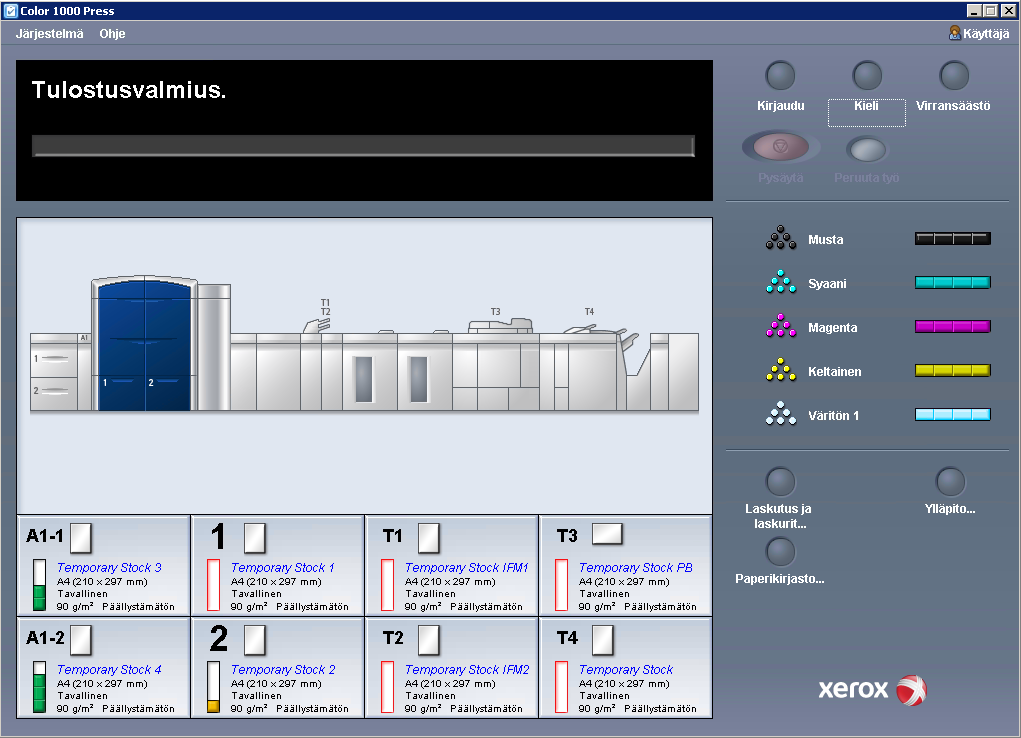This screenshot has width=1021, height=738.
Task: Open the Ohje help menu
Action: [x=112, y=34]
